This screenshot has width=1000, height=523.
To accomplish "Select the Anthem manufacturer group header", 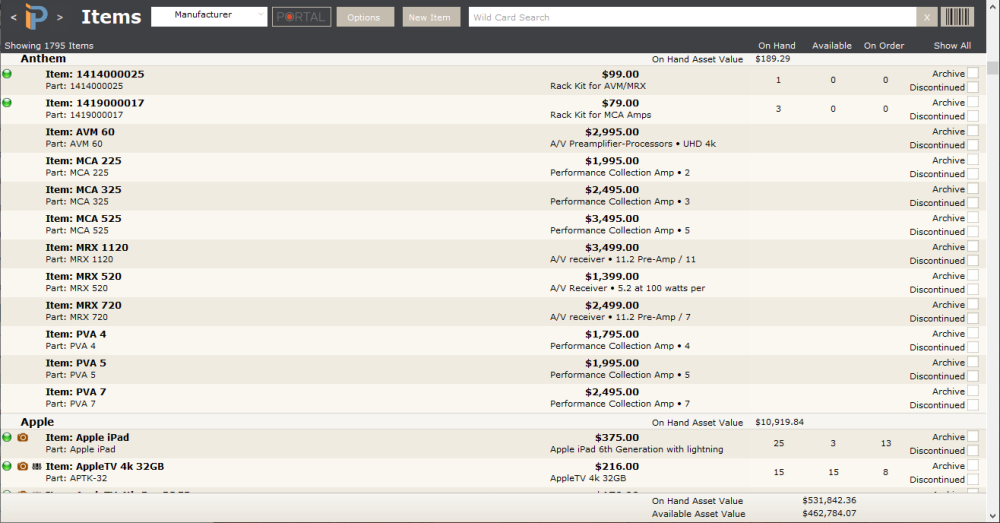I will pyautogui.click(x=43, y=59).
